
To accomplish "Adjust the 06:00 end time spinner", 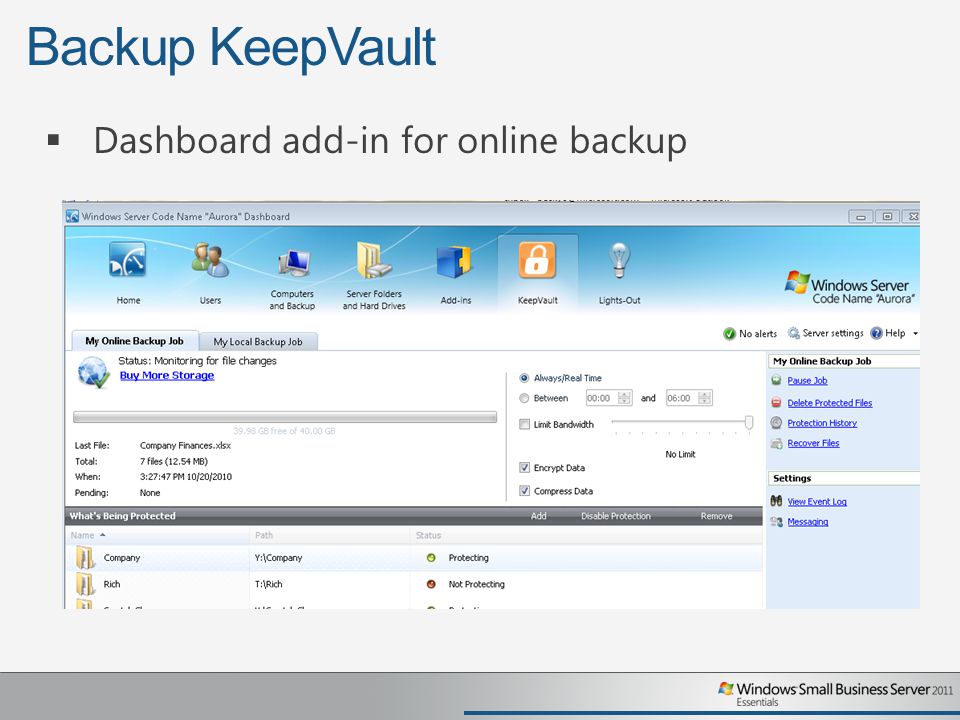I will pos(705,398).
